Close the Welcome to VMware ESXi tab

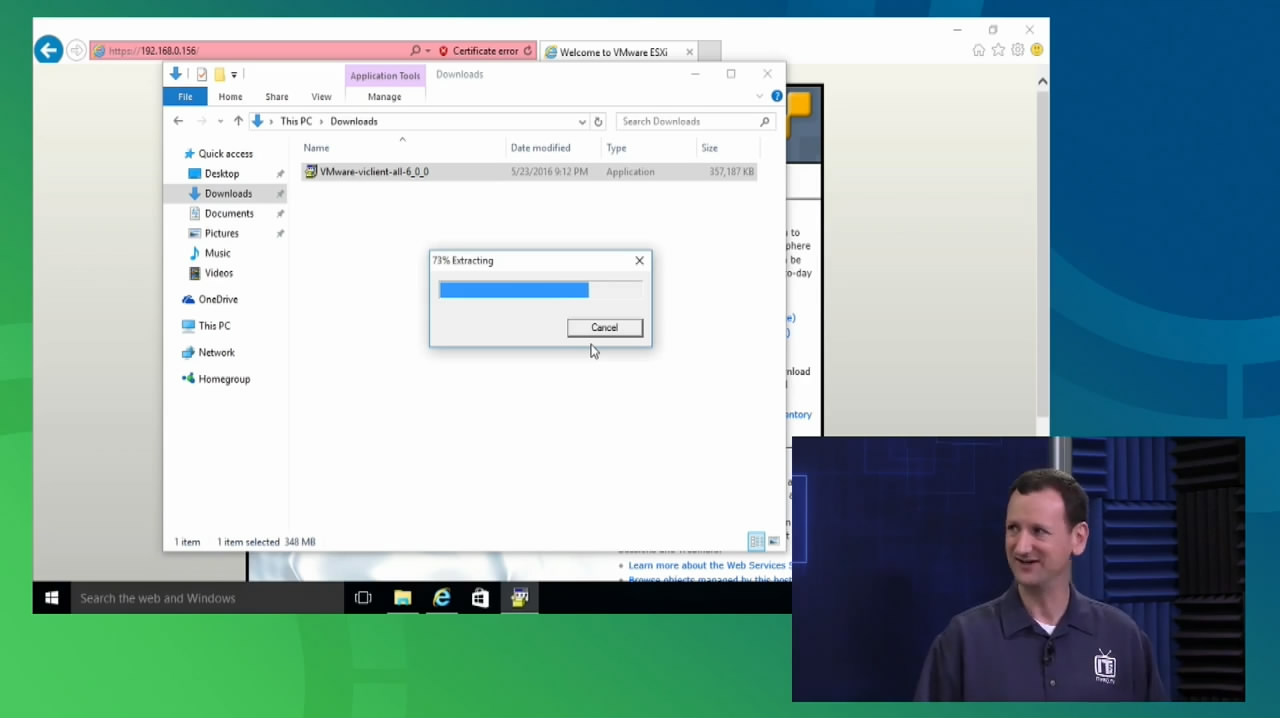point(689,52)
